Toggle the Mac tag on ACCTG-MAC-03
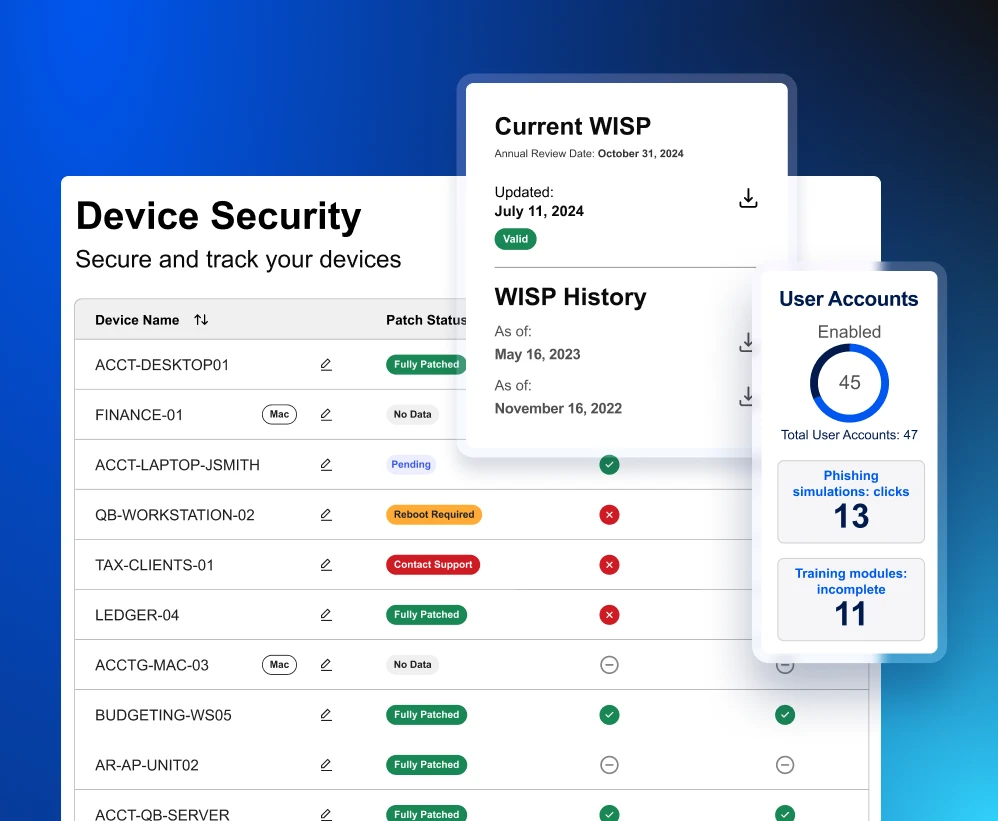 tap(279, 664)
